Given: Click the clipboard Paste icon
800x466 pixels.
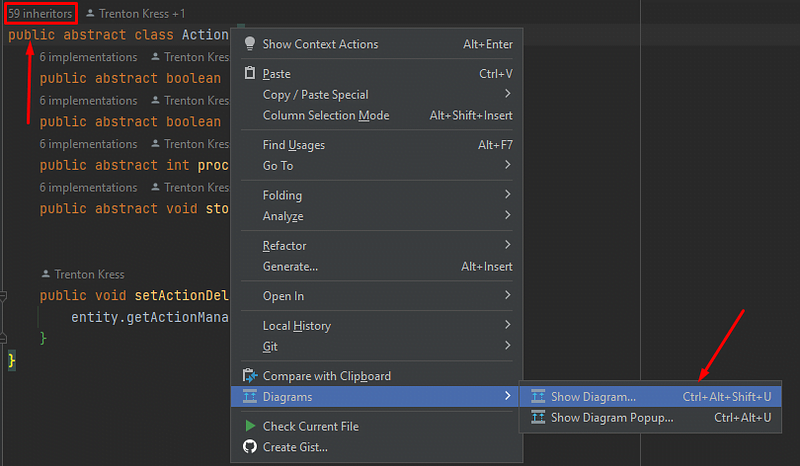Looking at the screenshot, I should pyautogui.click(x=249, y=73).
